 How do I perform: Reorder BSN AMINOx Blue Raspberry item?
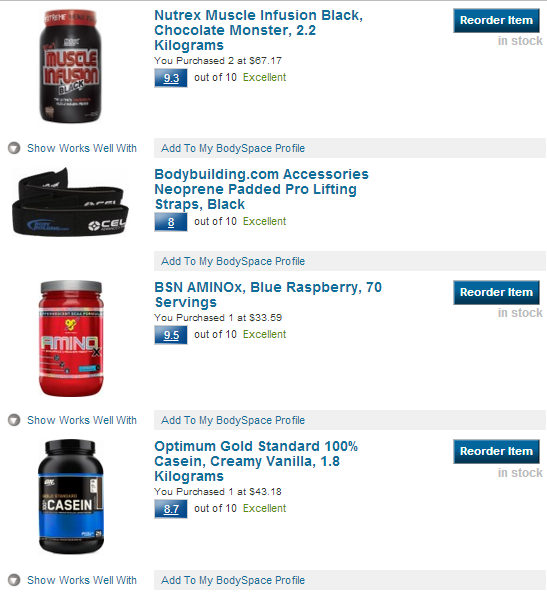click(496, 292)
